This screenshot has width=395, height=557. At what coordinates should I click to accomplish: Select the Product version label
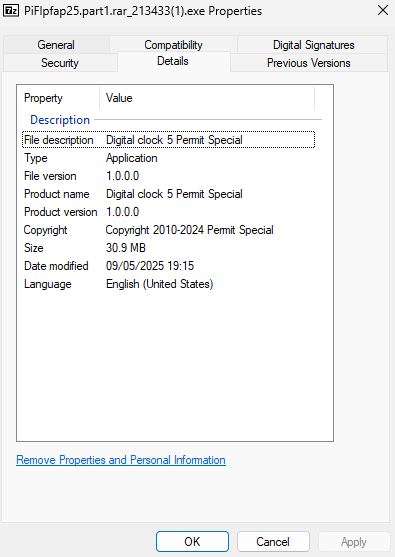[x=60, y=212]
